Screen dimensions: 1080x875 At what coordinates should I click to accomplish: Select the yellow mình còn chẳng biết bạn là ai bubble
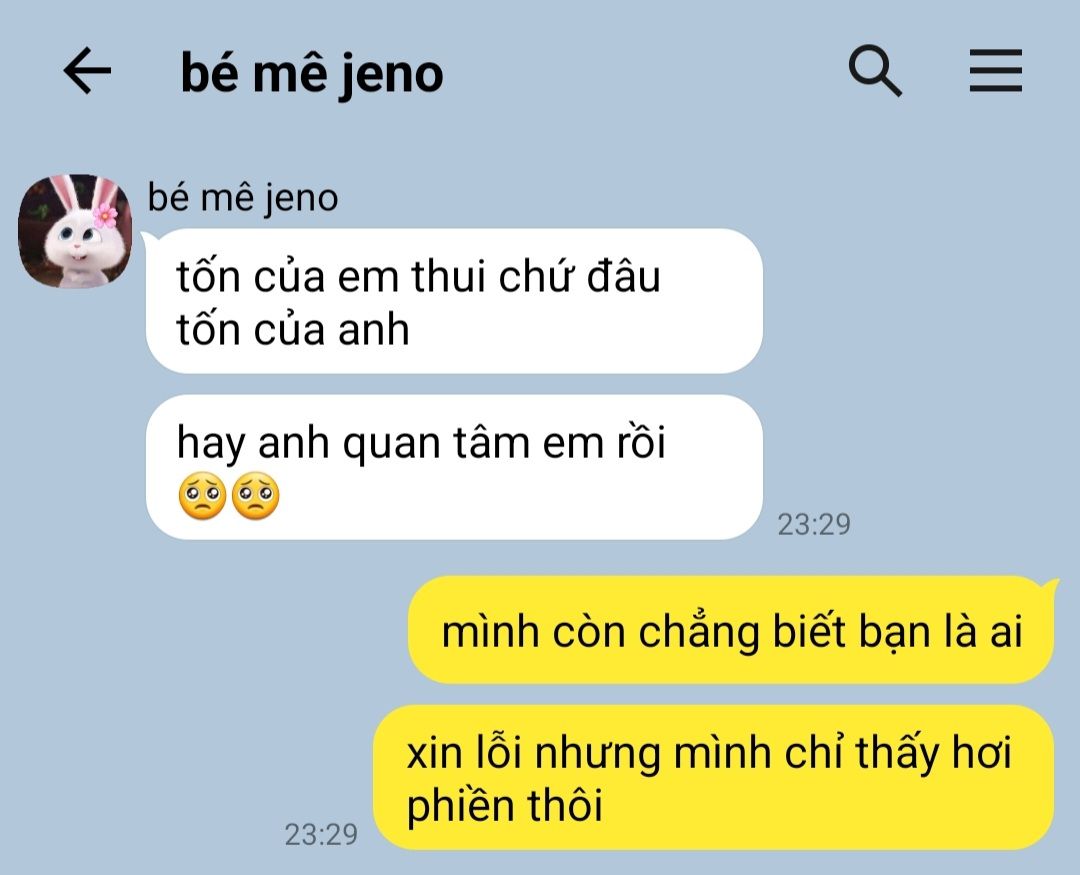click(731, 630)
